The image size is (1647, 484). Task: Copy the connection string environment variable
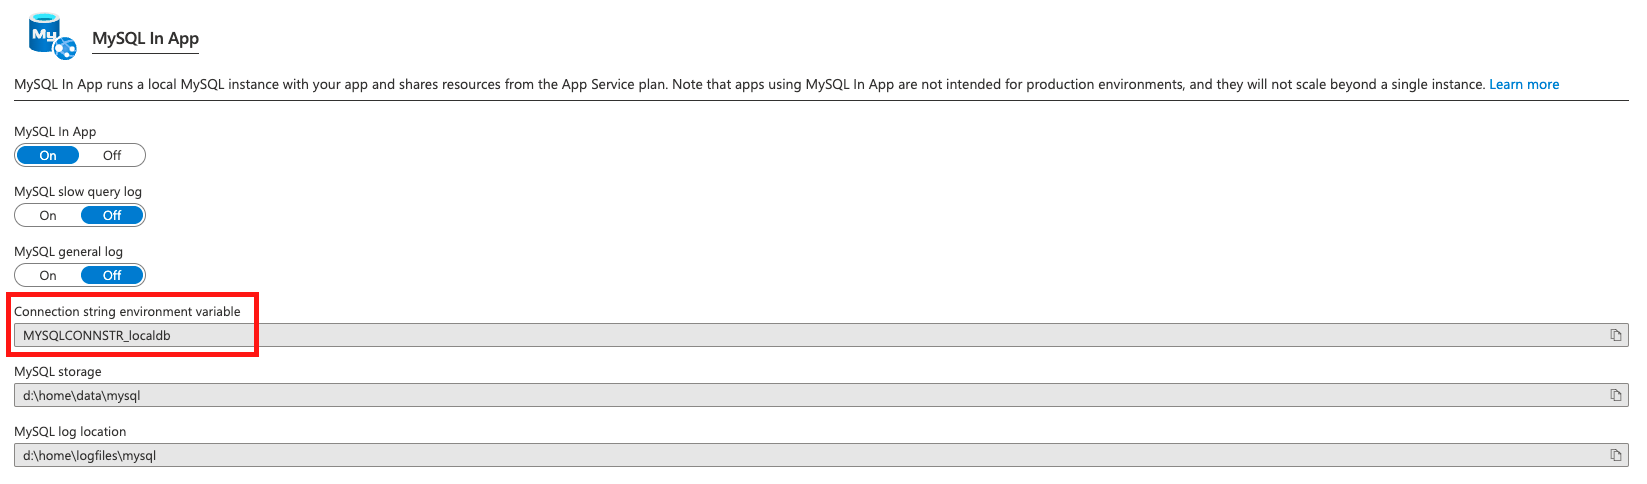click(1615, 335)
